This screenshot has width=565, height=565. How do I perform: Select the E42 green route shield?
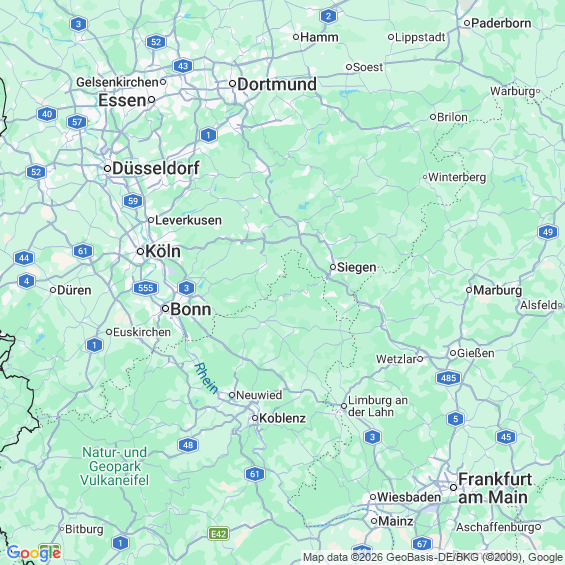coord(219,534)
